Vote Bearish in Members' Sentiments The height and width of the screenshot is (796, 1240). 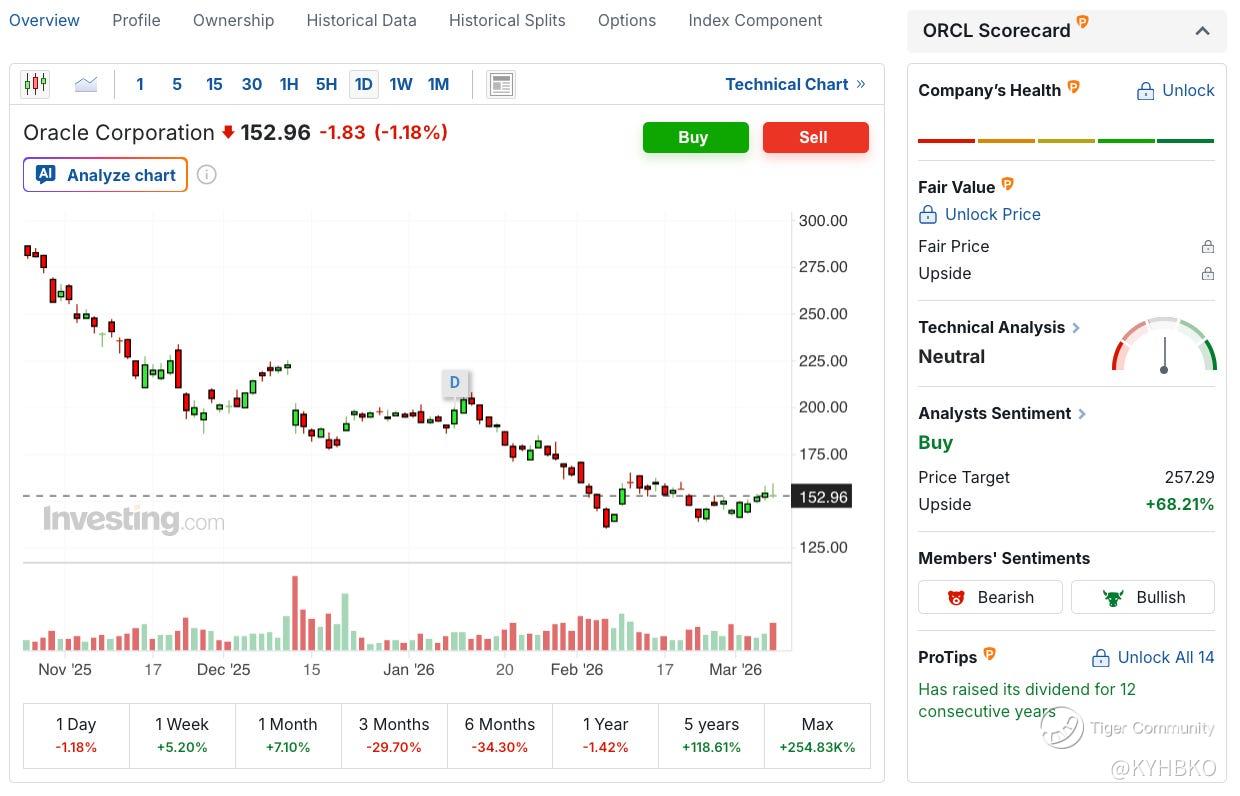tap(990, 597)
